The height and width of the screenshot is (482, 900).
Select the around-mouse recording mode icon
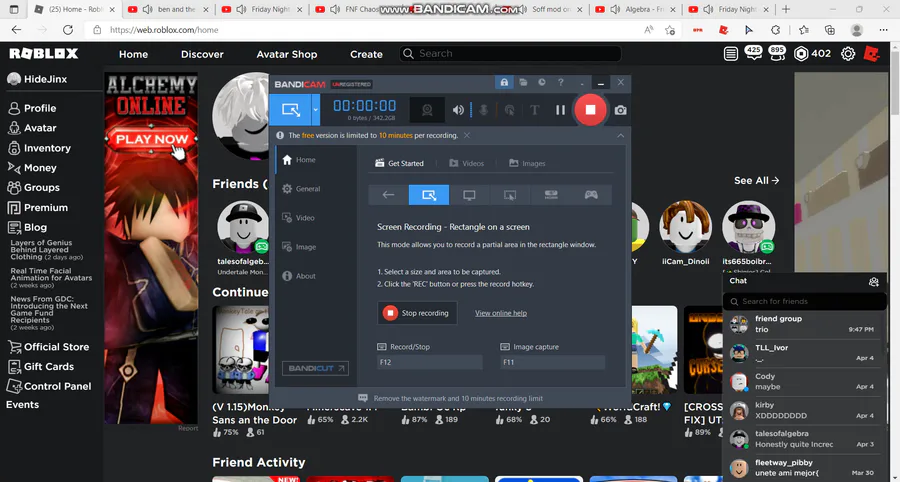(510, 195)
